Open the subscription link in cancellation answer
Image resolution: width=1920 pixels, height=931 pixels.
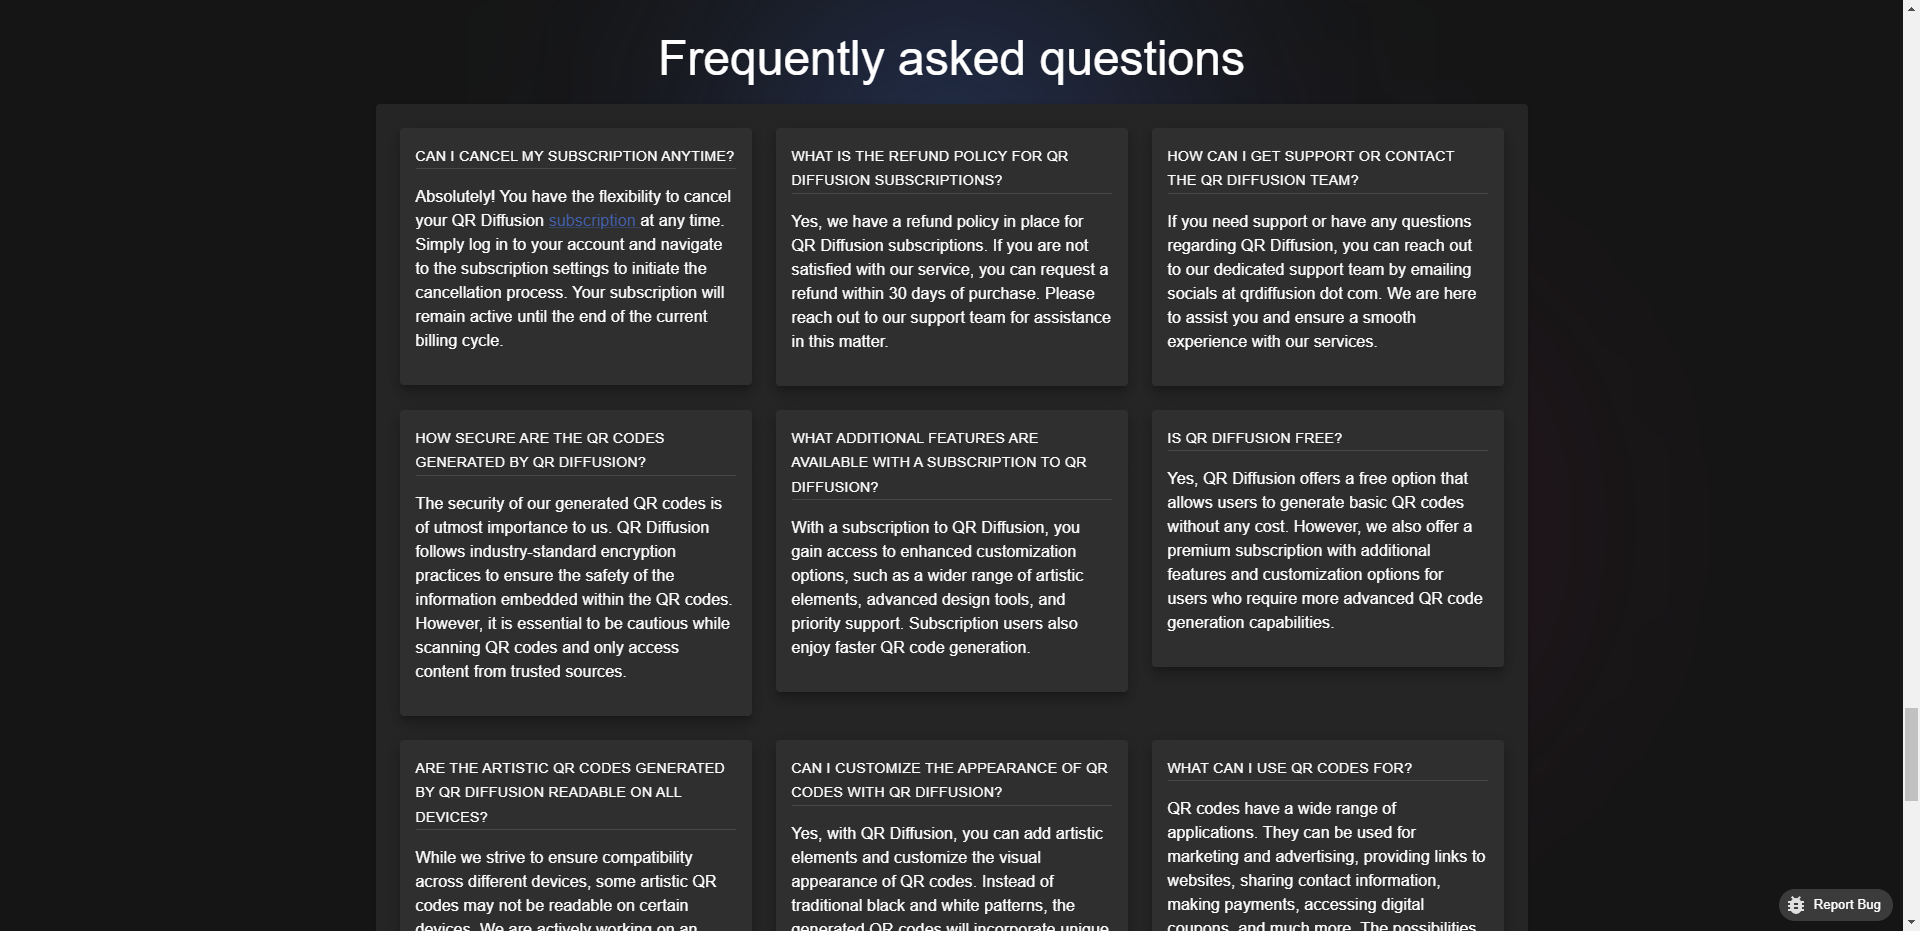point(592,220)
